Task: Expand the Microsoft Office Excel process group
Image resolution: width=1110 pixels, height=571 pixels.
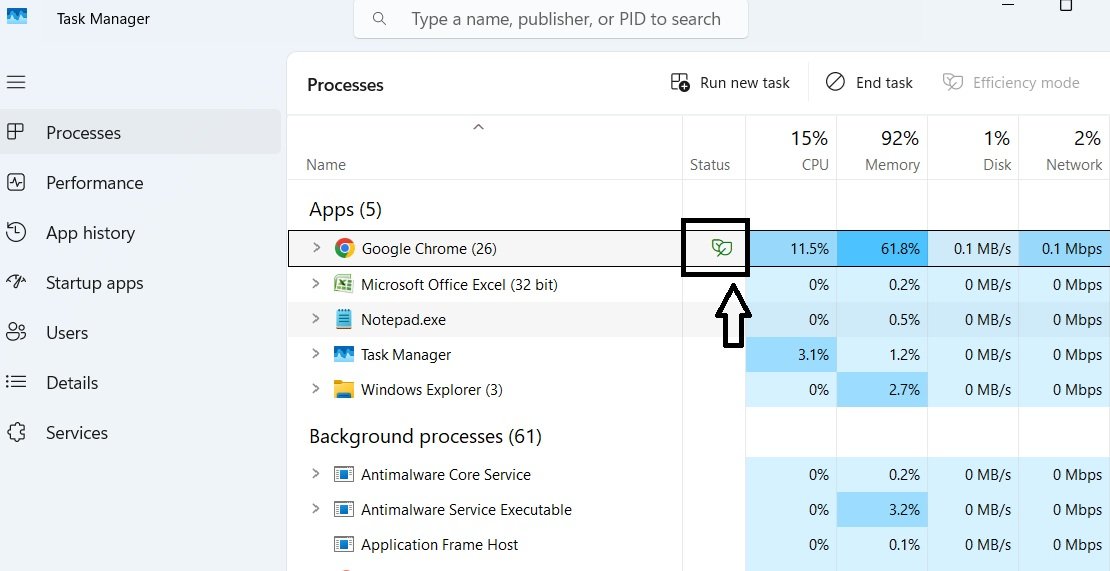Action: pos(316,284)
